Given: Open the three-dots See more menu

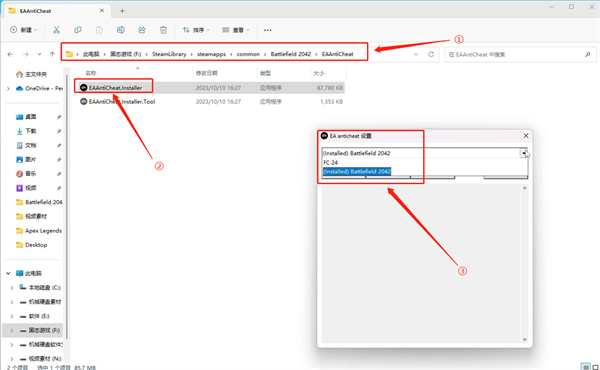Looking at the screenshot, I should [x=267, y=30].
